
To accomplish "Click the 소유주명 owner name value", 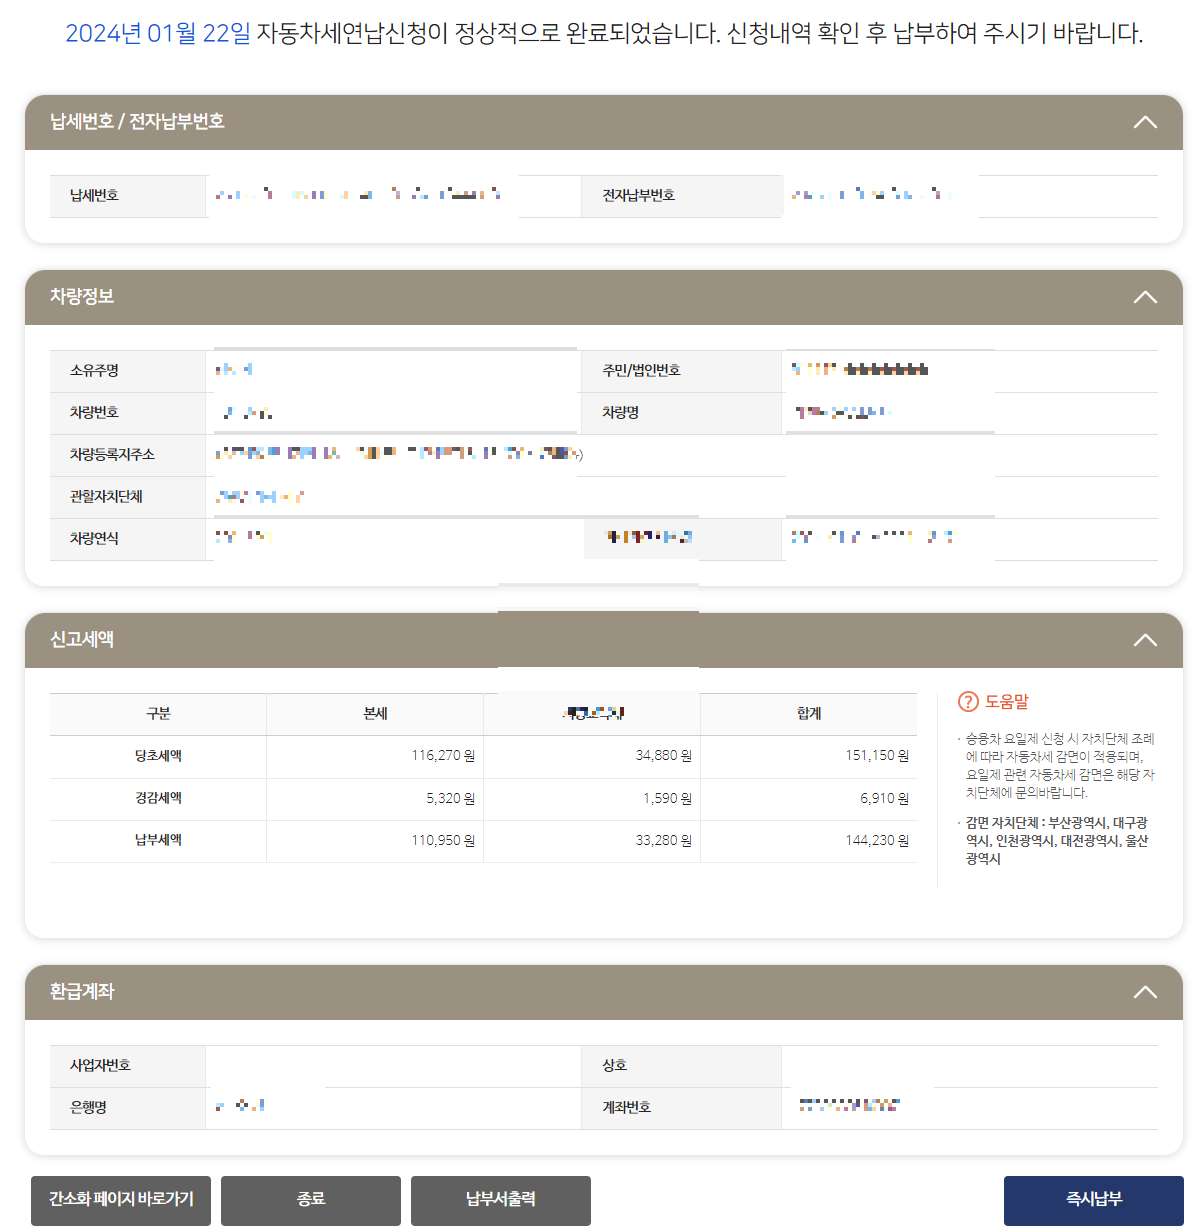I will tap(300, 370).
